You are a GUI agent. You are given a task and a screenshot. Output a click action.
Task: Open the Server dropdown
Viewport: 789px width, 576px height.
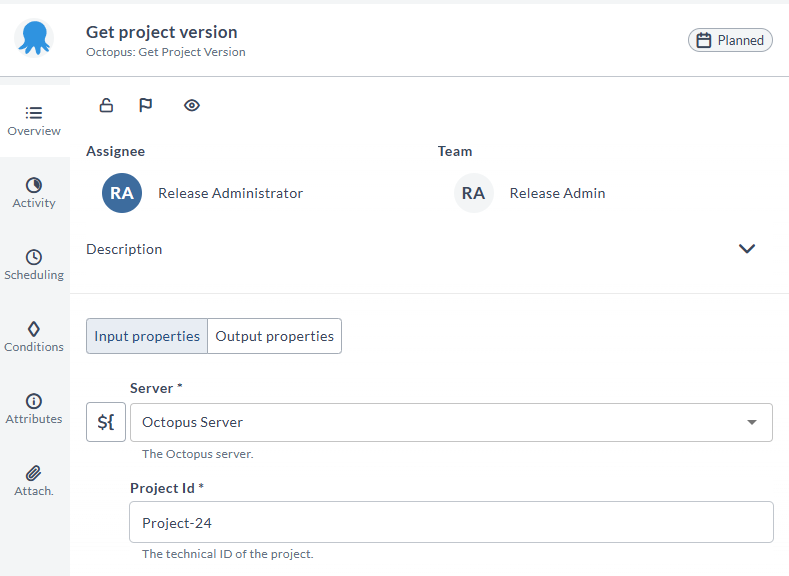pyautogui.click(x=451, y=423)
